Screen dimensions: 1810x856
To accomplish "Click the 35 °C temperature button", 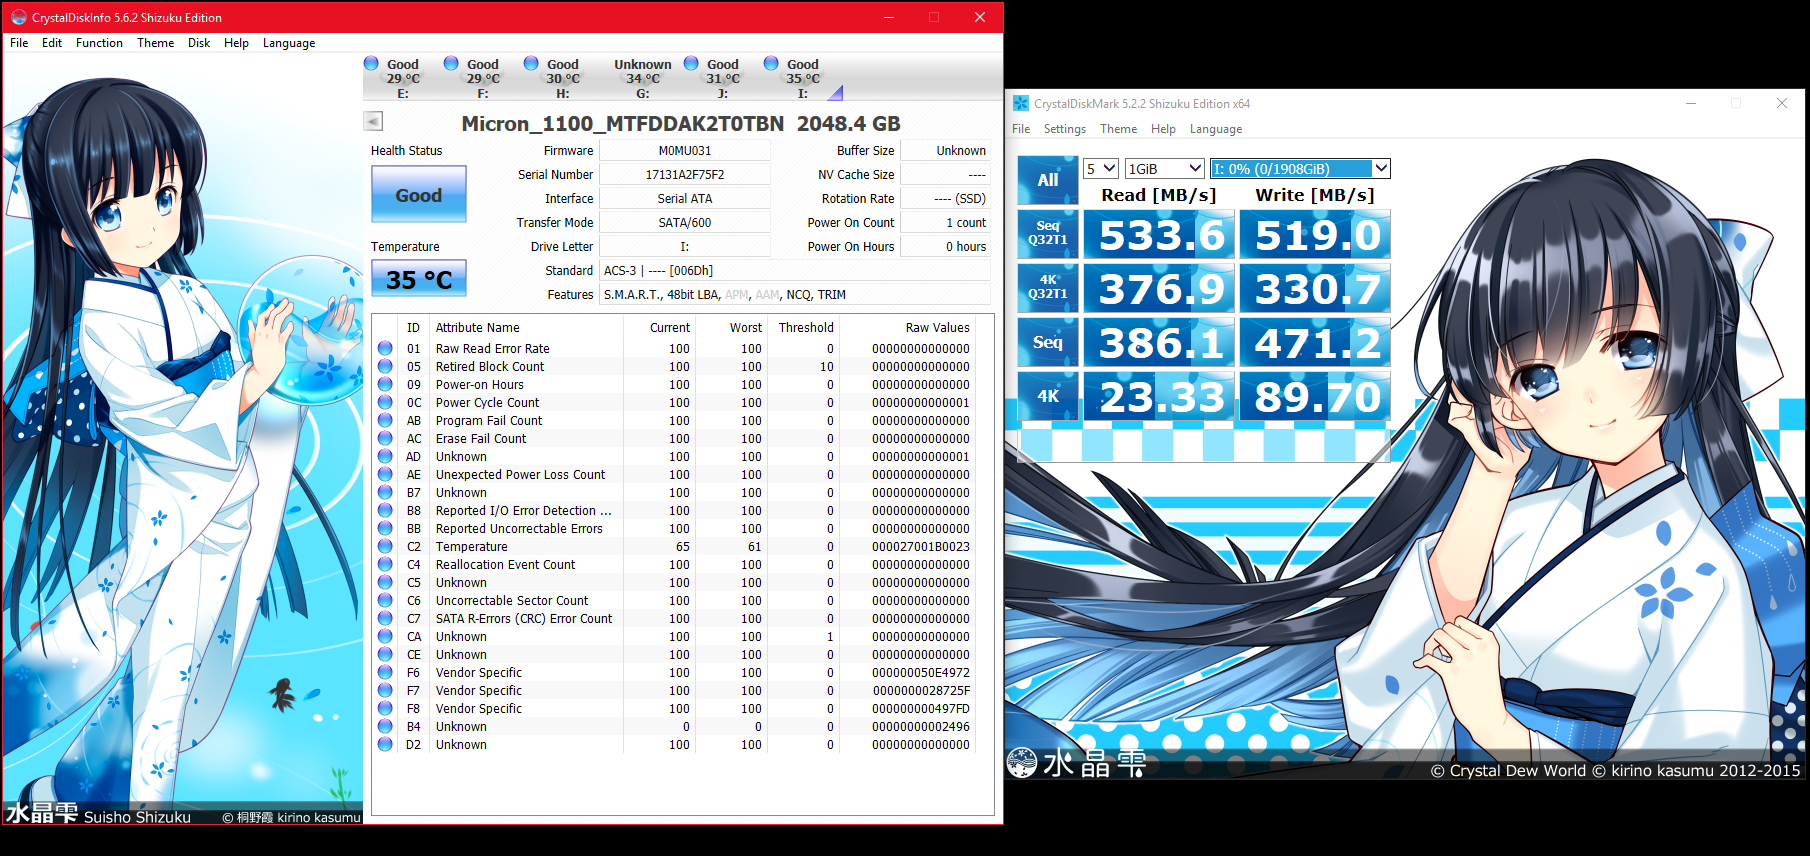I will point(419,279).
